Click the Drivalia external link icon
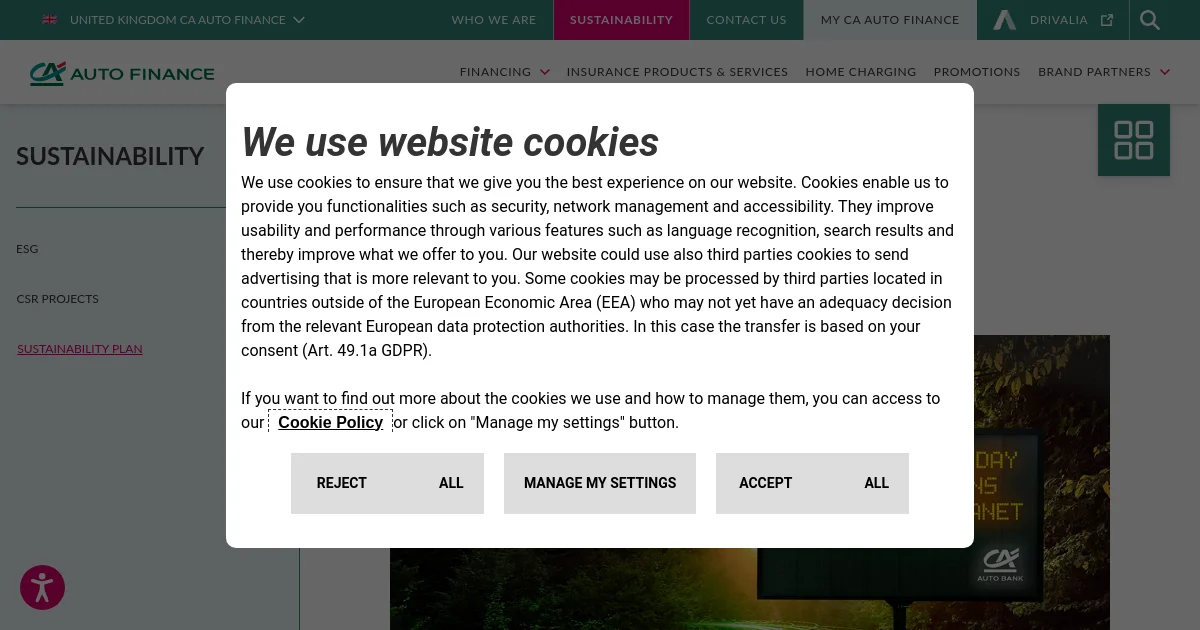 1107,20
